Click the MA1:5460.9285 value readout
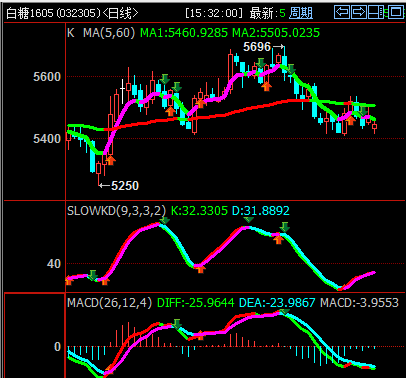This screenshot has height=378, width=406. point(184,33)
